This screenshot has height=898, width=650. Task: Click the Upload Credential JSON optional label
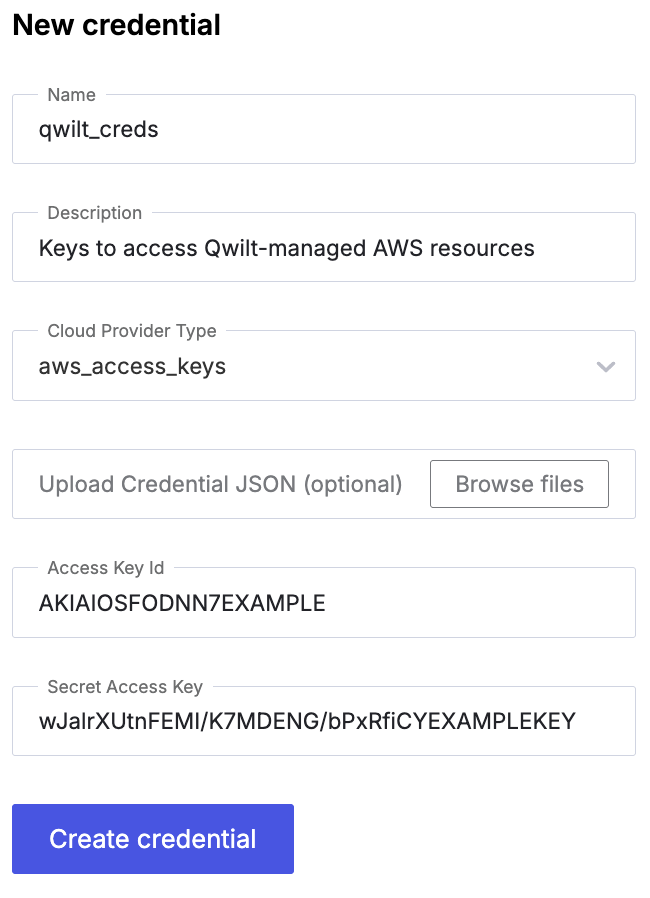220,484
